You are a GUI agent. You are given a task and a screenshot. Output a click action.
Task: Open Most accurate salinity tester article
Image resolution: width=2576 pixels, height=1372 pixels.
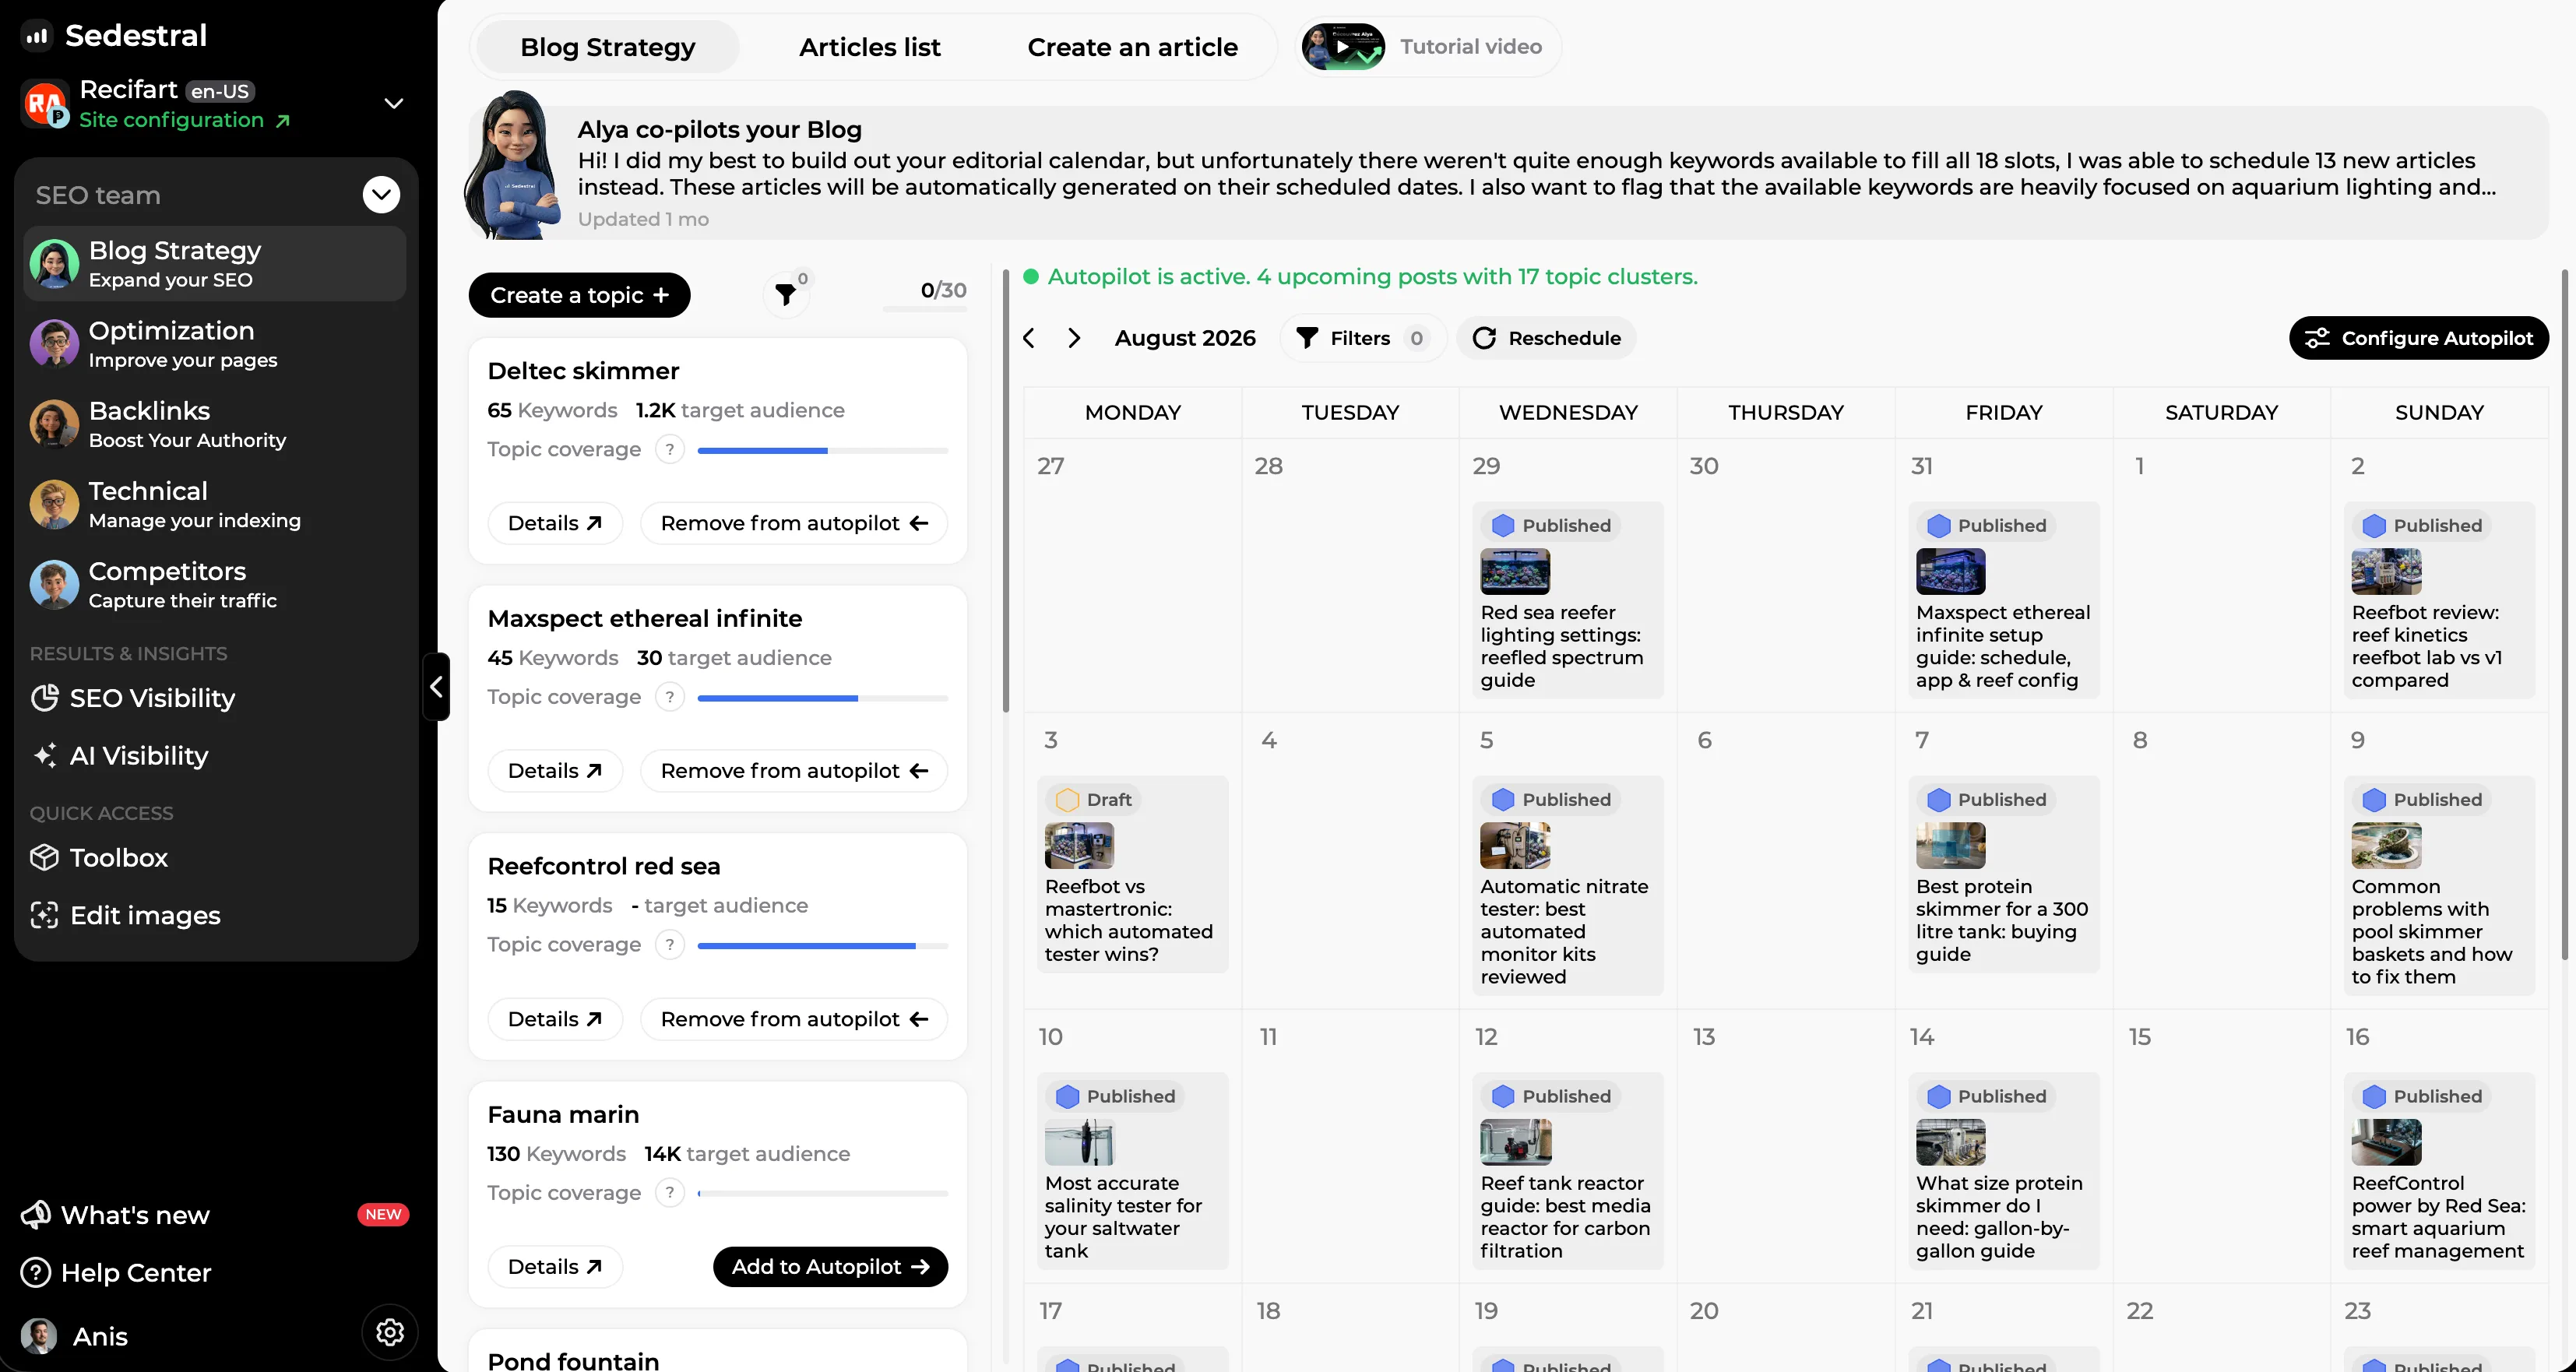pos(1132,1171)
